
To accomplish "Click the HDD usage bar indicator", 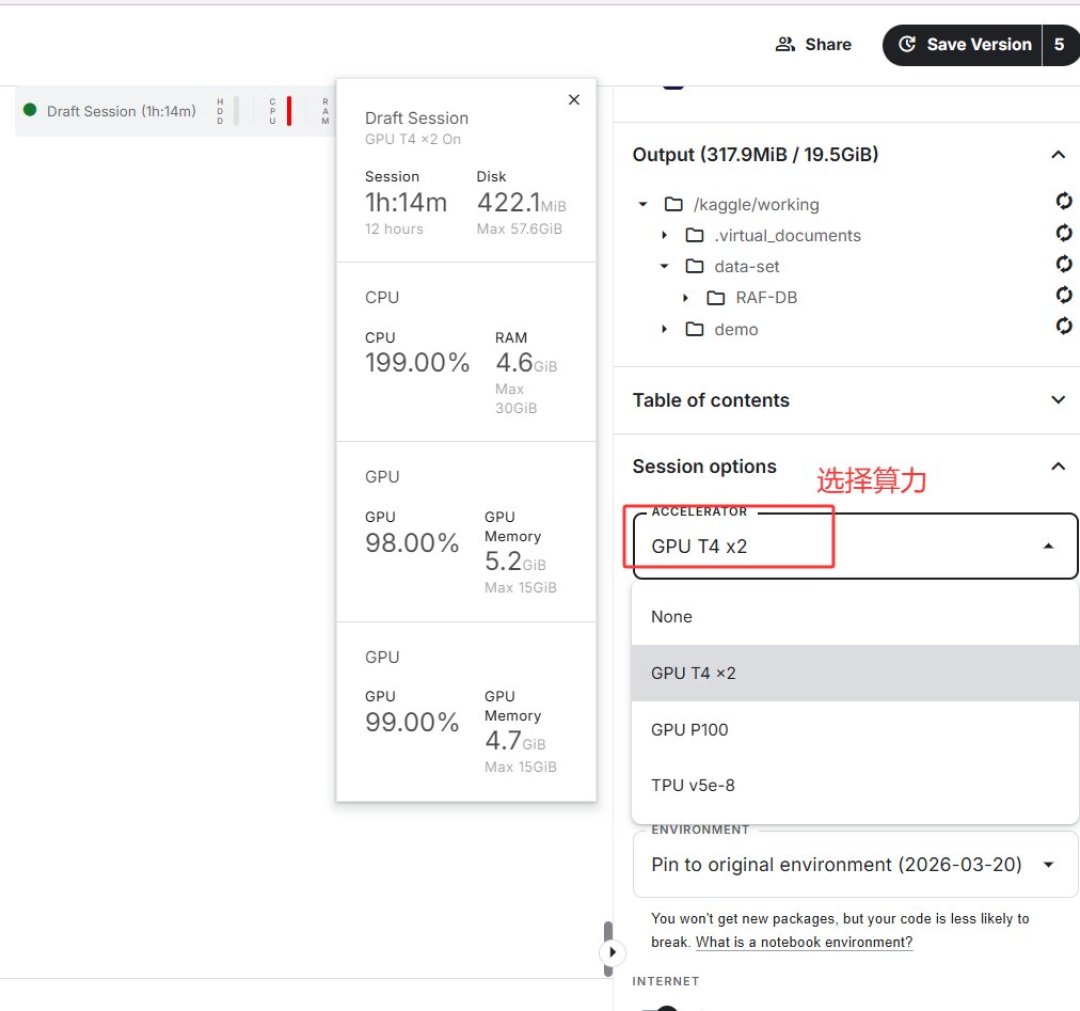I will [236, 111].
